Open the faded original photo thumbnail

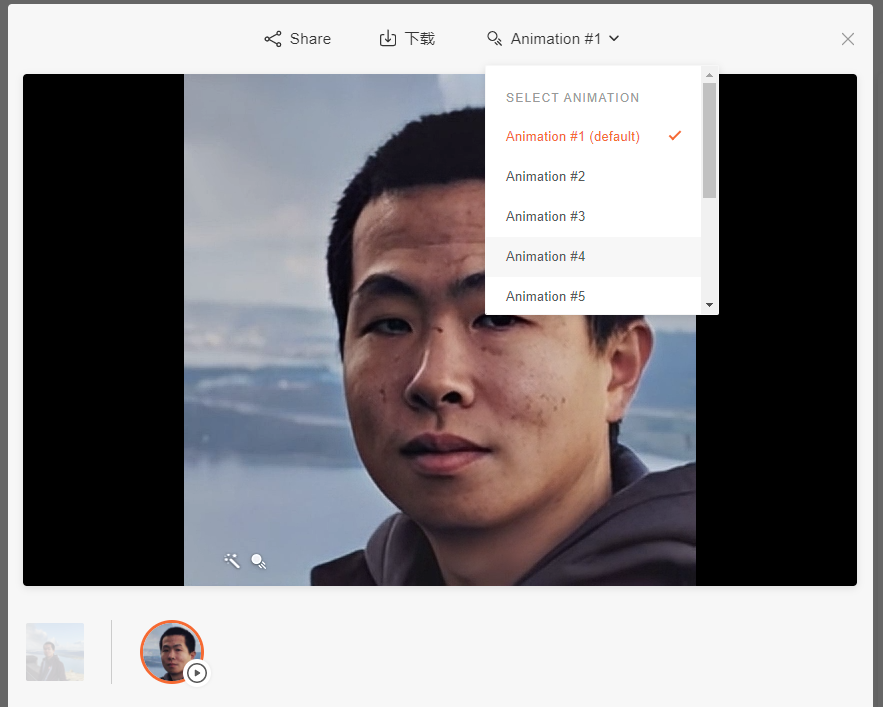pyautogui.click(x=55, y=652)
